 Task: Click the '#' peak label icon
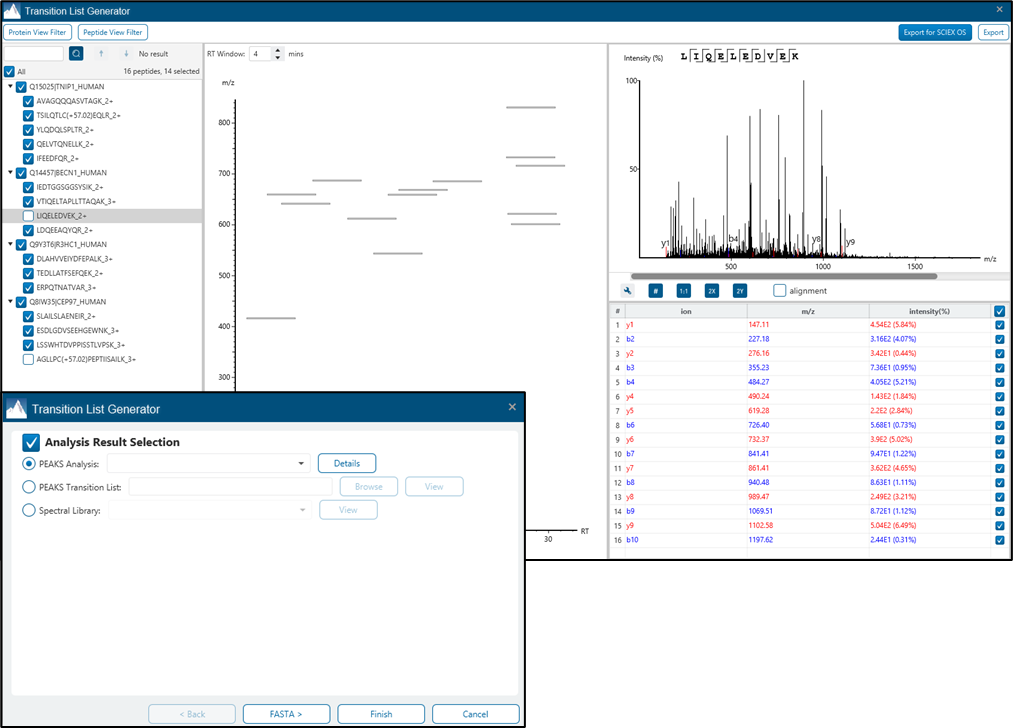656,291
